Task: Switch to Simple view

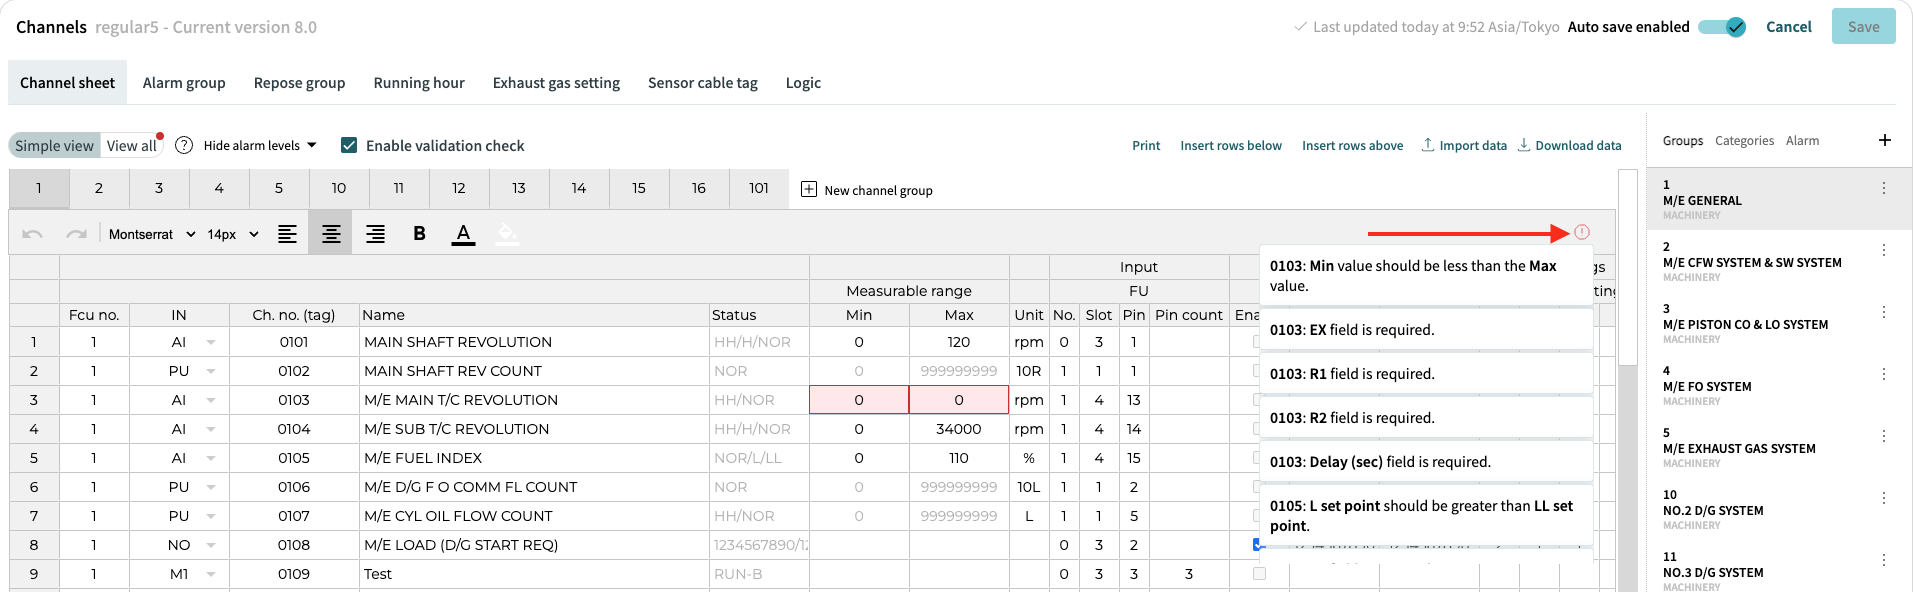Action: point(54,145)
